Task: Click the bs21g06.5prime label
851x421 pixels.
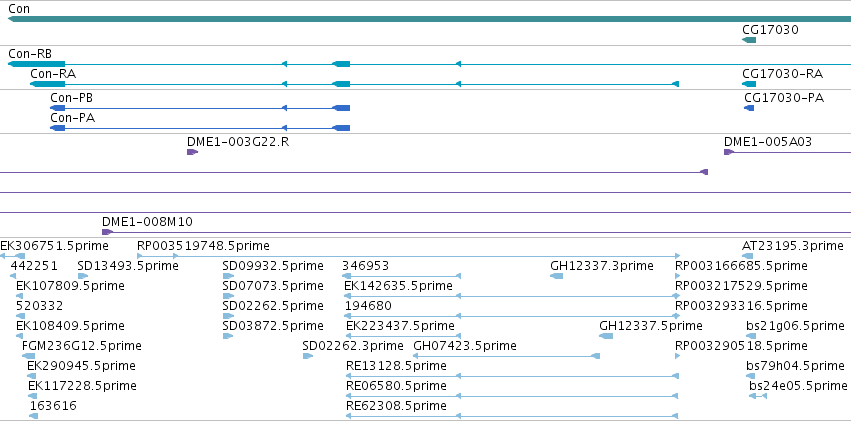Action: pyautogui.click(x=796, y=326)
